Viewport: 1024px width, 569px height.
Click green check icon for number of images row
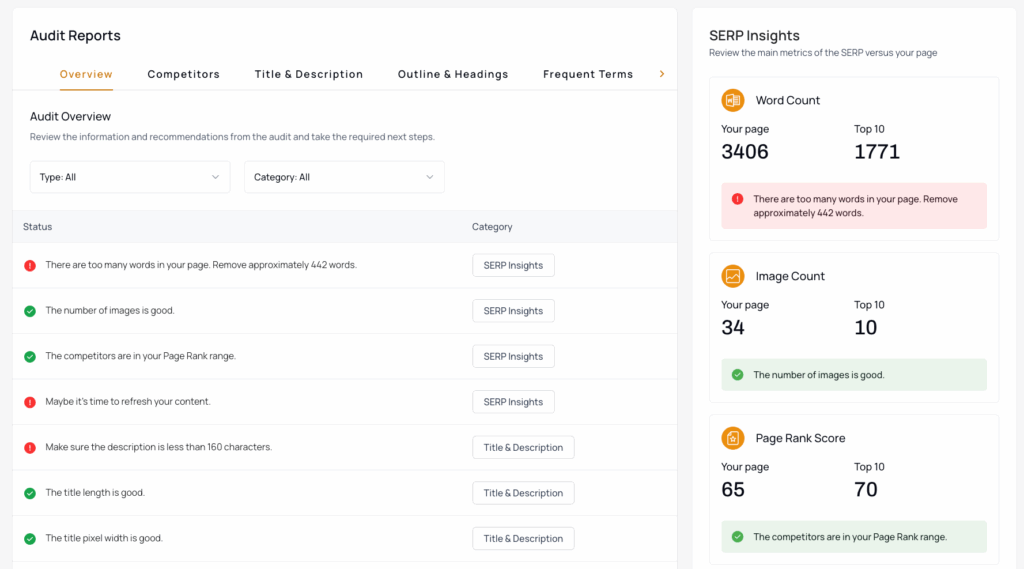[x=30, y=311]
